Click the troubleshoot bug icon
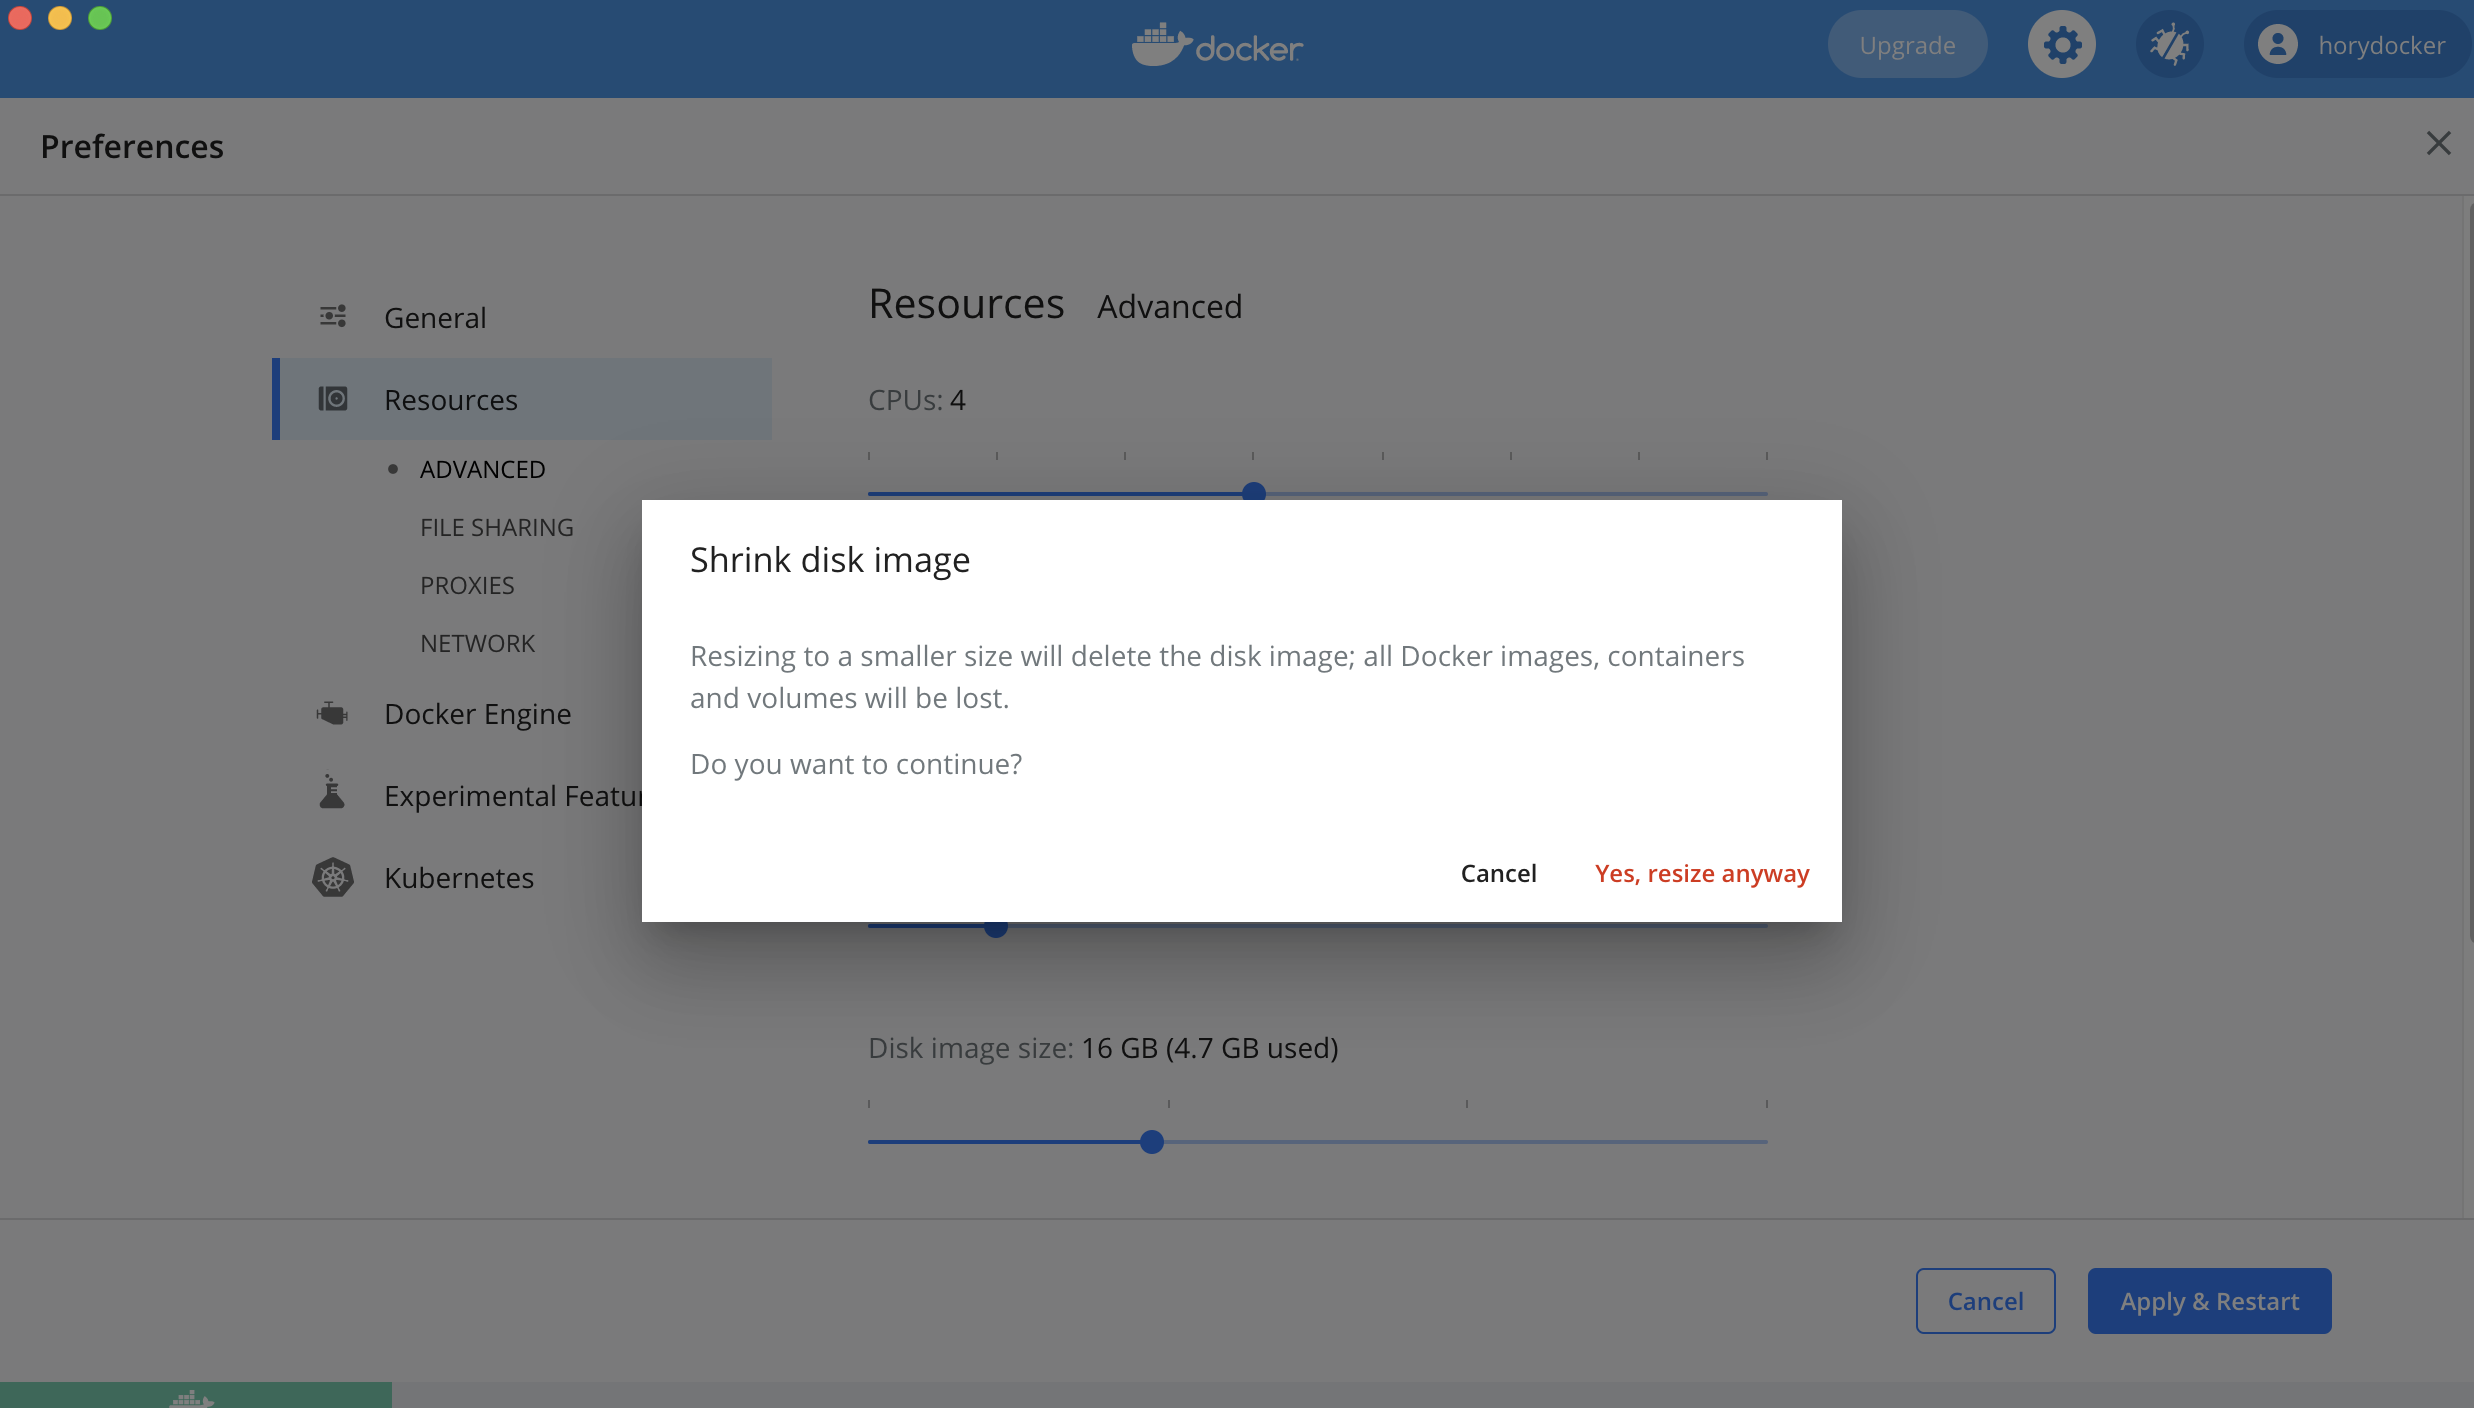The width and height of the screenshot is (2474, 1408). [2169, 45]
